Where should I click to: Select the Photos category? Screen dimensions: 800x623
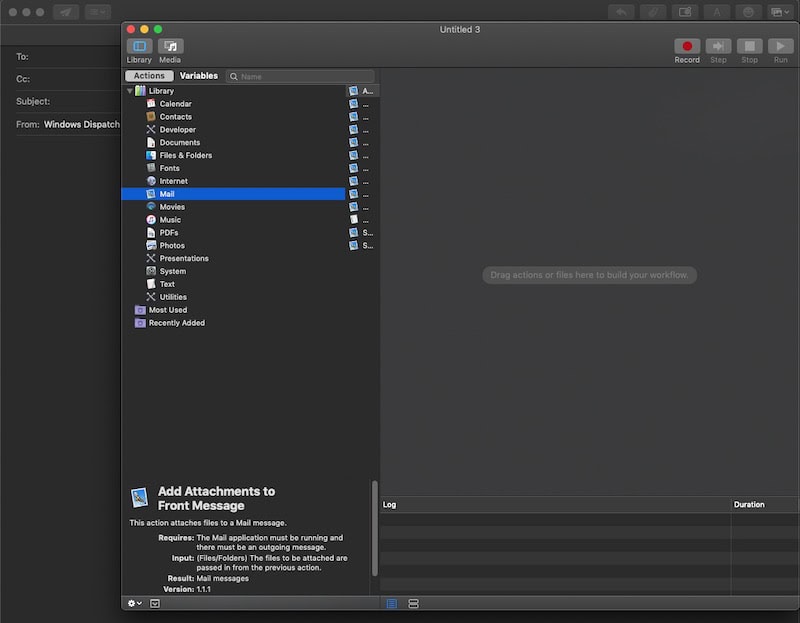[233, 245]
